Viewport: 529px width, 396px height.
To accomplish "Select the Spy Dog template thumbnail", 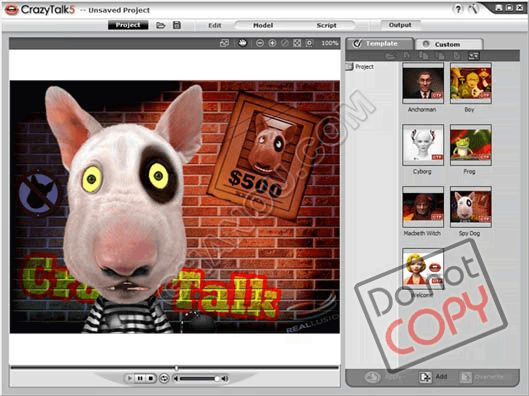I will tap(471, 207).
